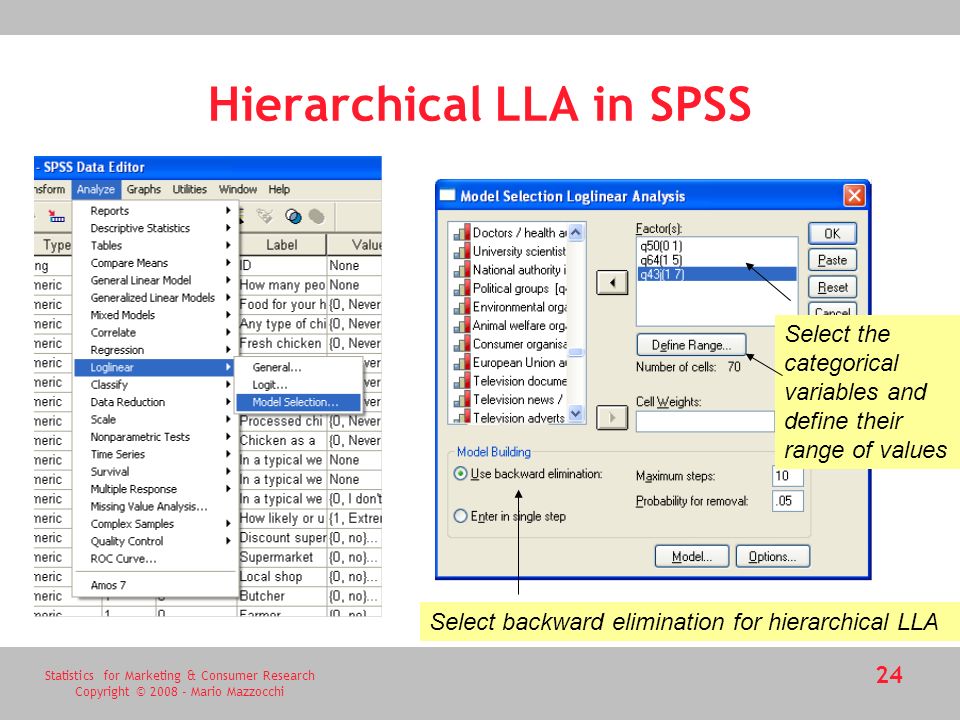The image size is (960, 720).
Task: Click the Paste button
Action: (x=832, y=260)
